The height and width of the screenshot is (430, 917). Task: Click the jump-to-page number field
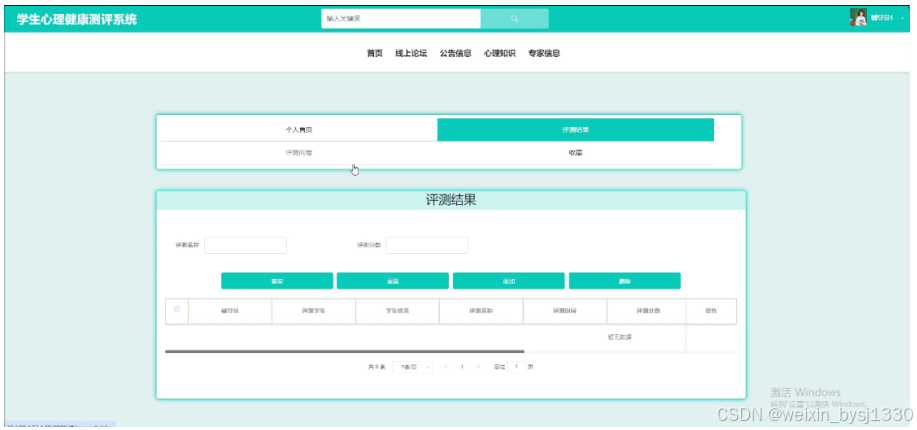tap(516, 367)
